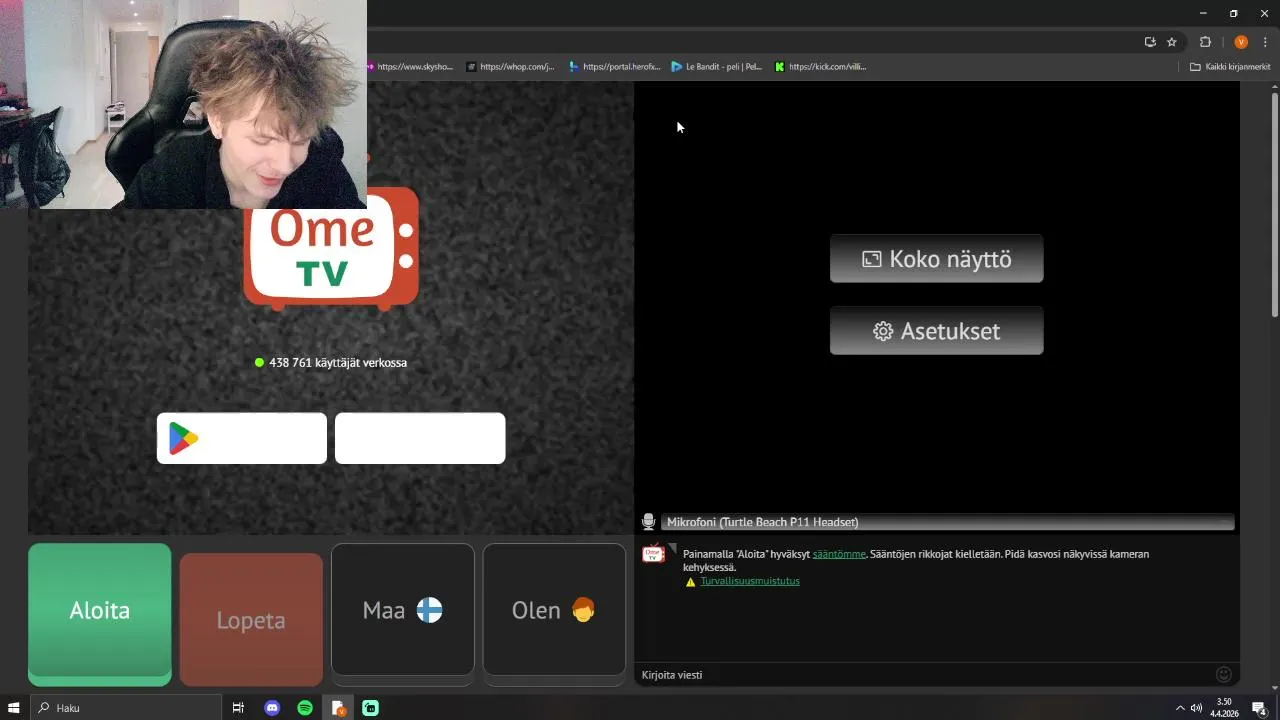Image resolution: width=1280 pixels, height=720 pixels.
Task: Click the volume speaker tray icon
Action: [1196, 708]
